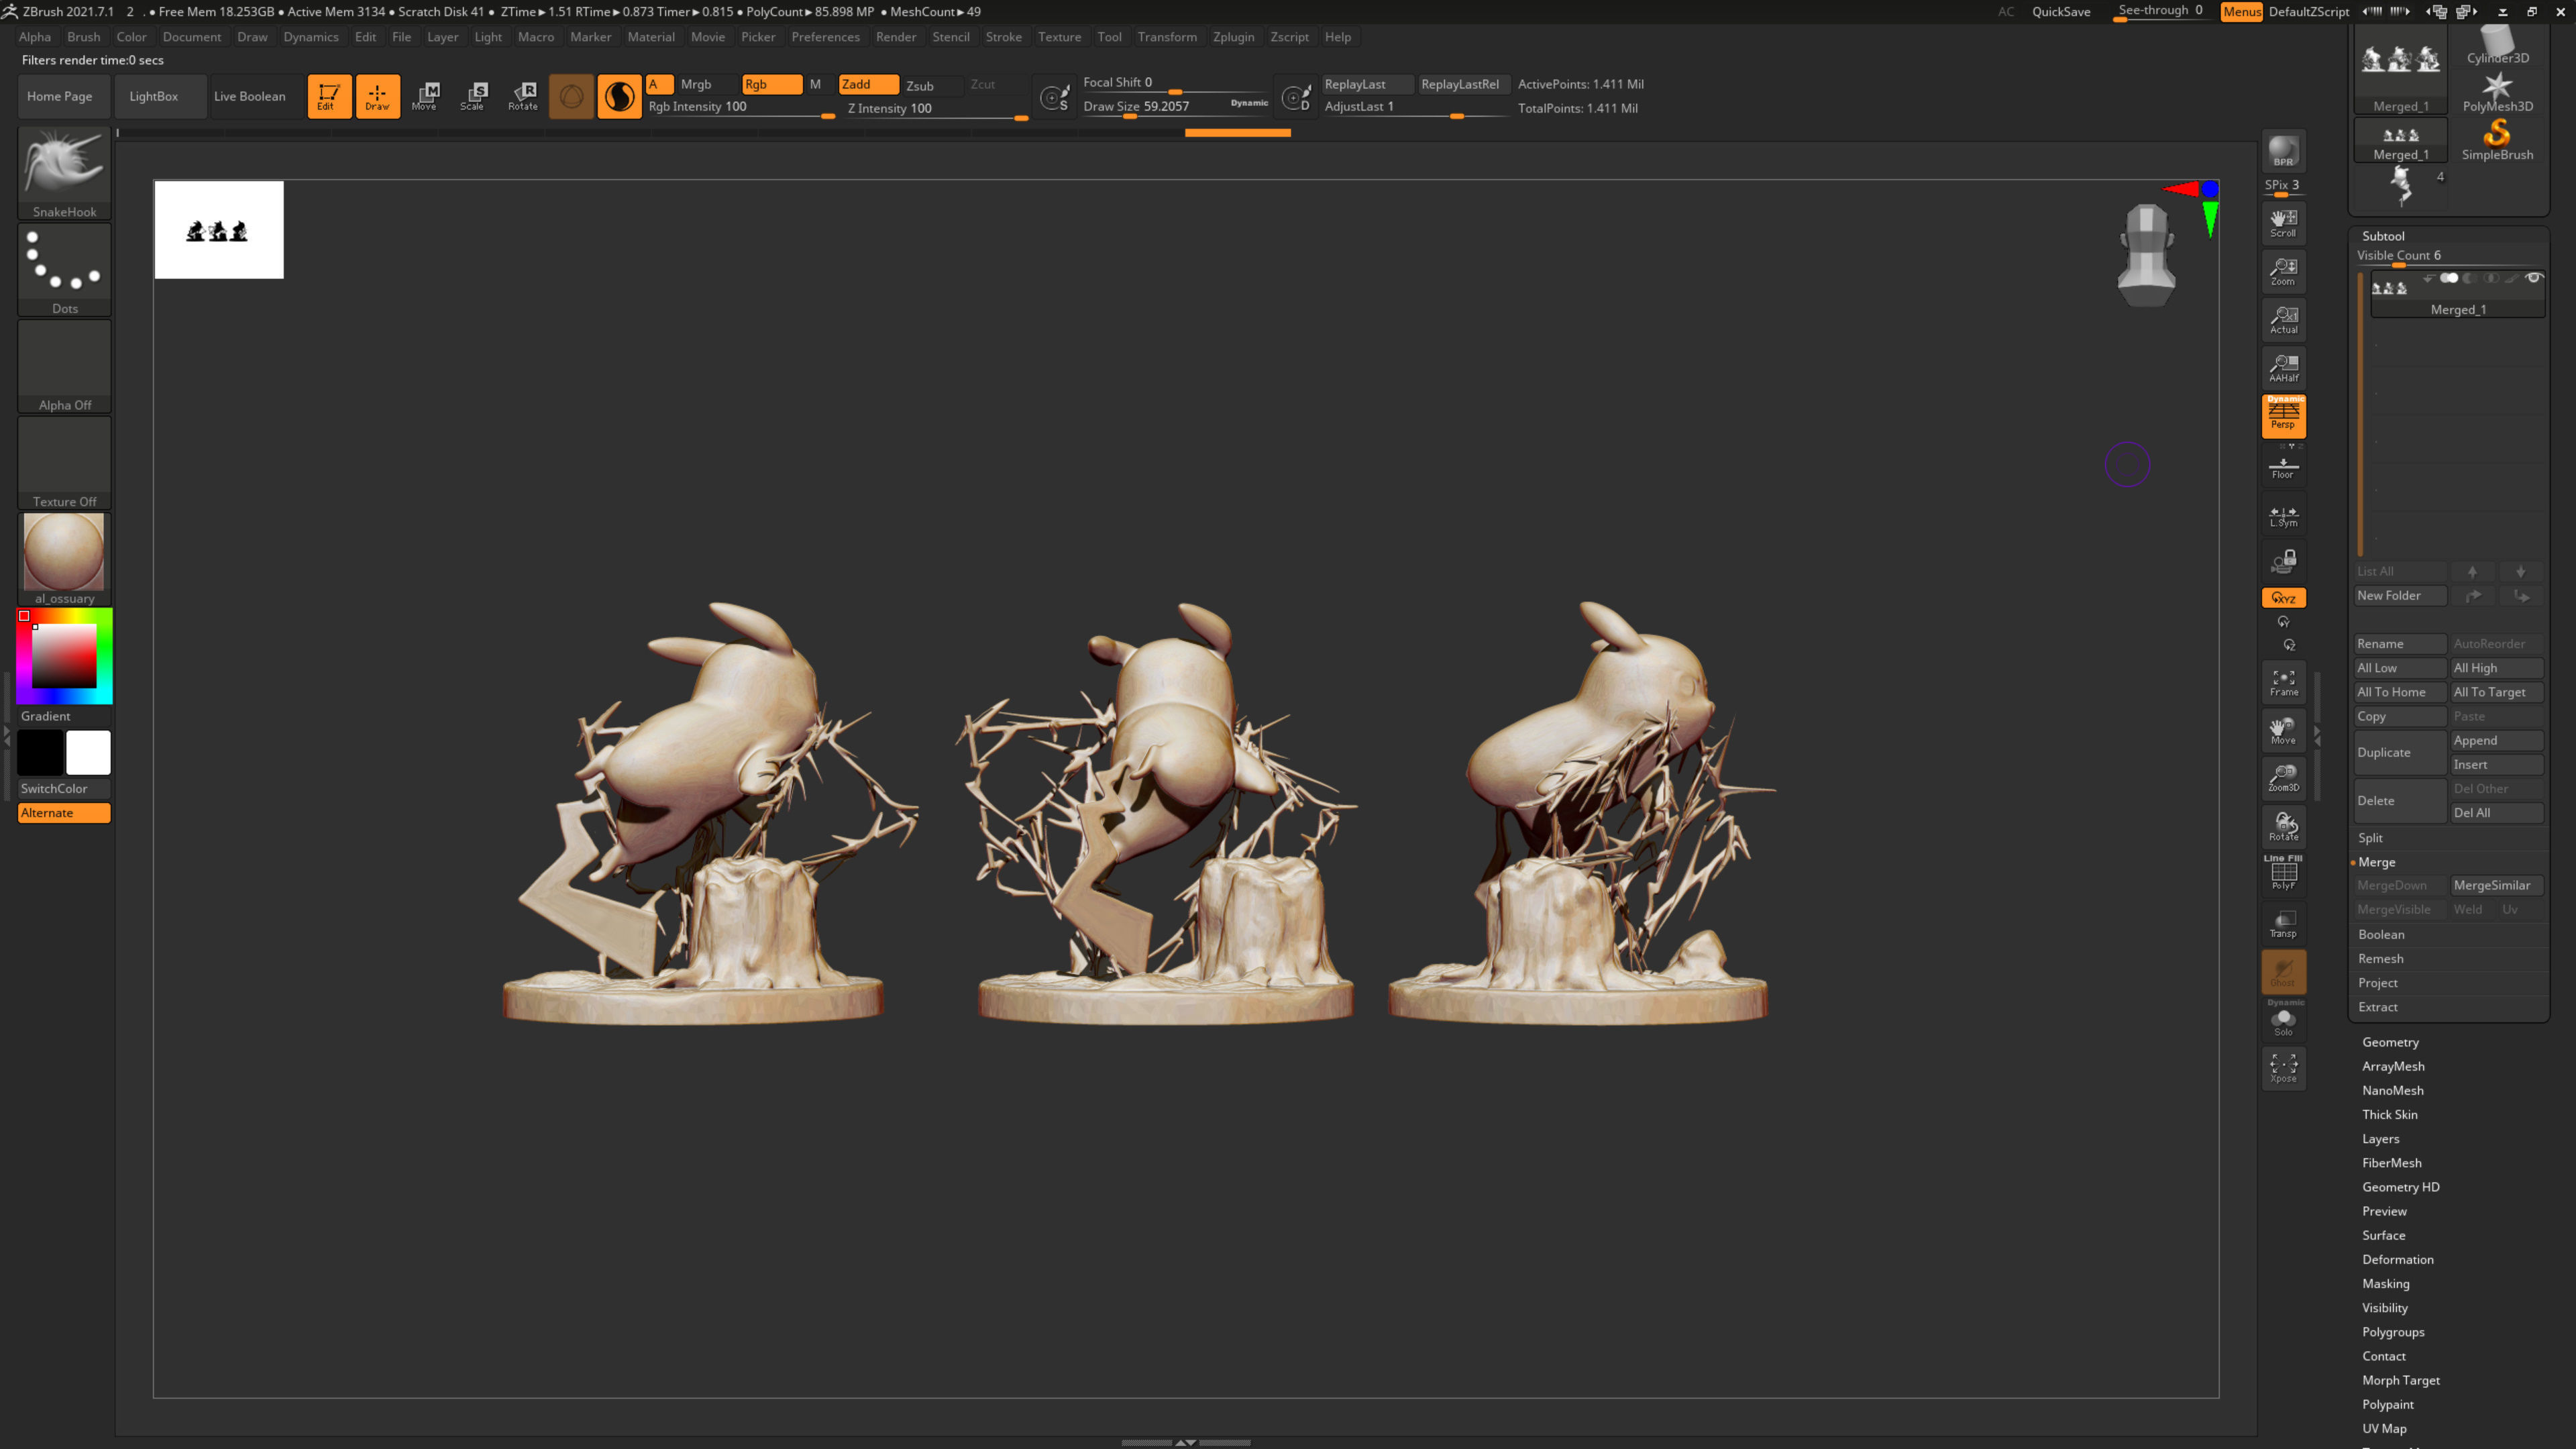Click the Actual size icon
Screen dimensions: 2576x1449
pos(2284,319)
